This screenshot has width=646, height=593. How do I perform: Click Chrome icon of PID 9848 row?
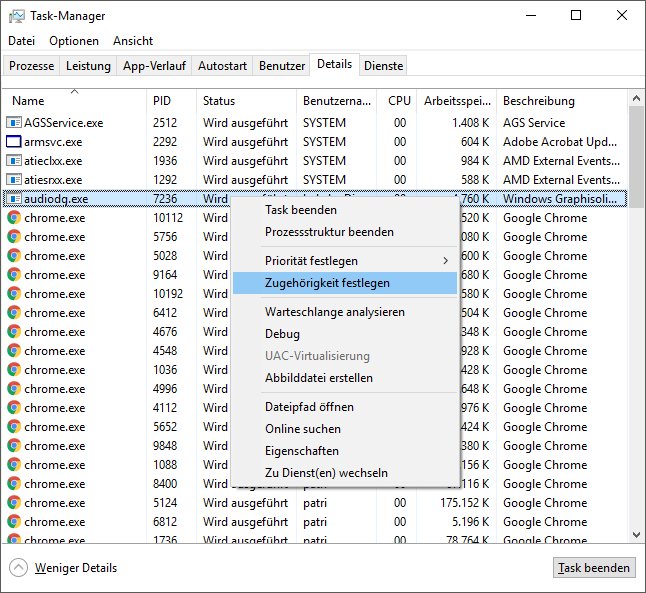click(x=14, y=445)
